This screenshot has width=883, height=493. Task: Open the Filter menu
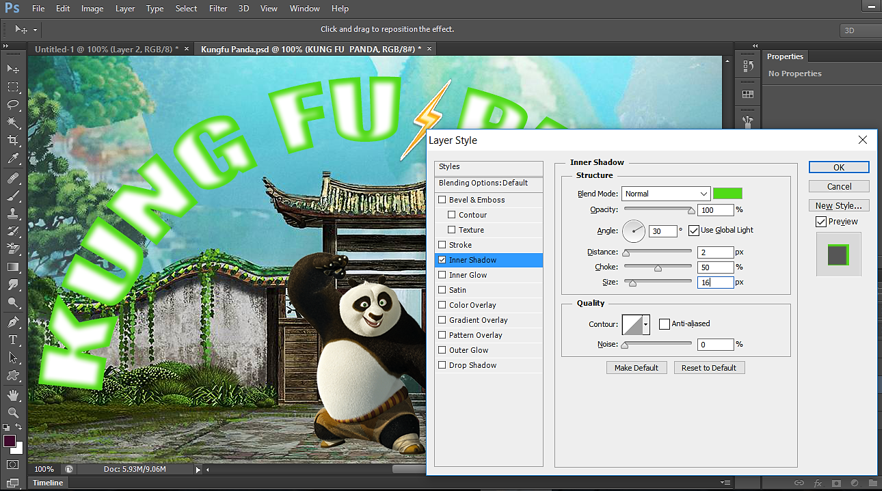pos(218,8)
